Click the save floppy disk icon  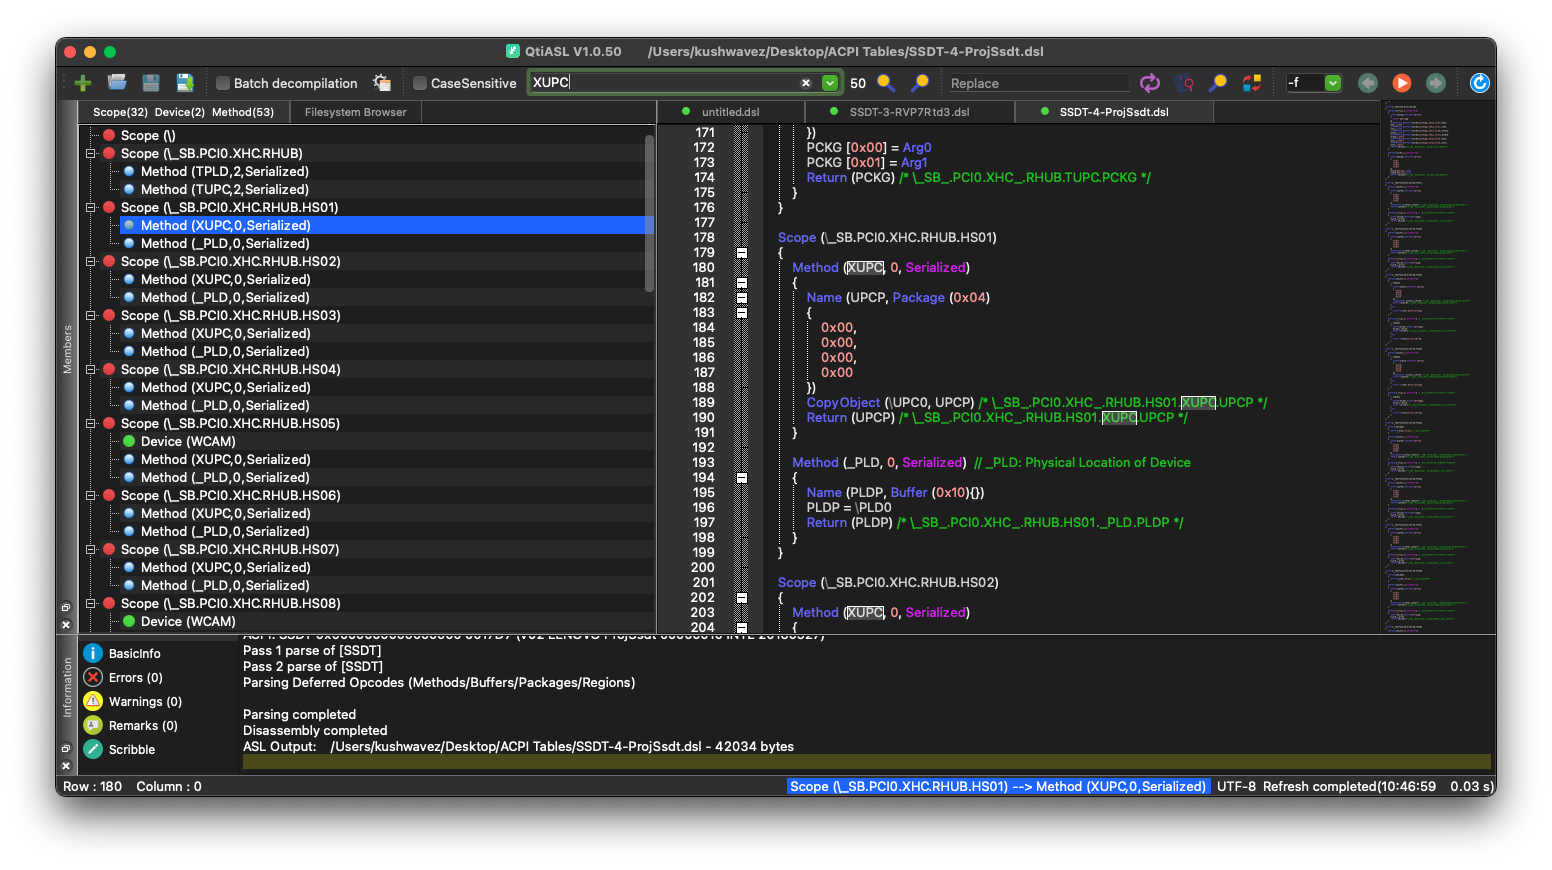tap(151, 83)
